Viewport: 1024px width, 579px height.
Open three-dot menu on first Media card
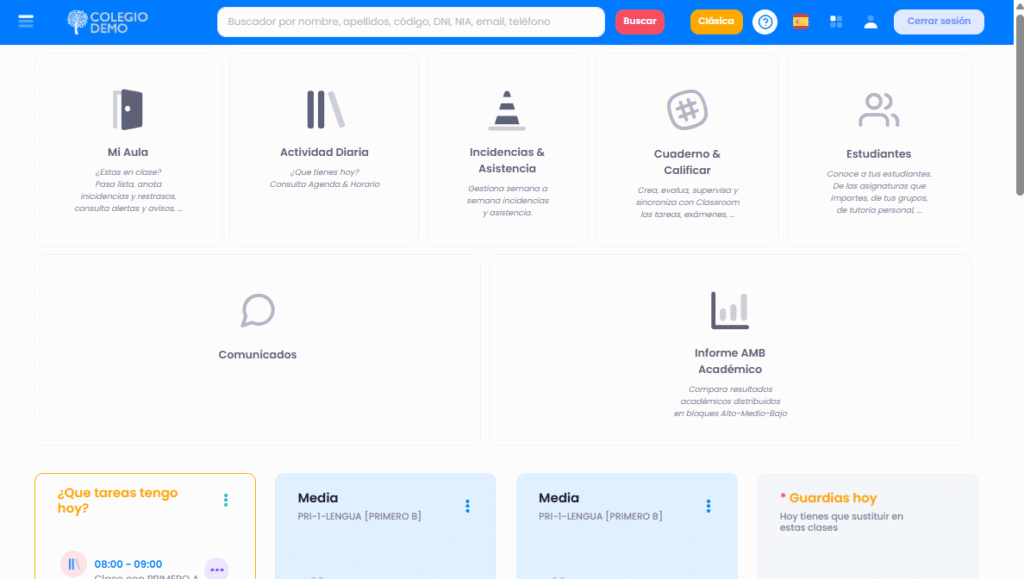(x=467, y=506)
